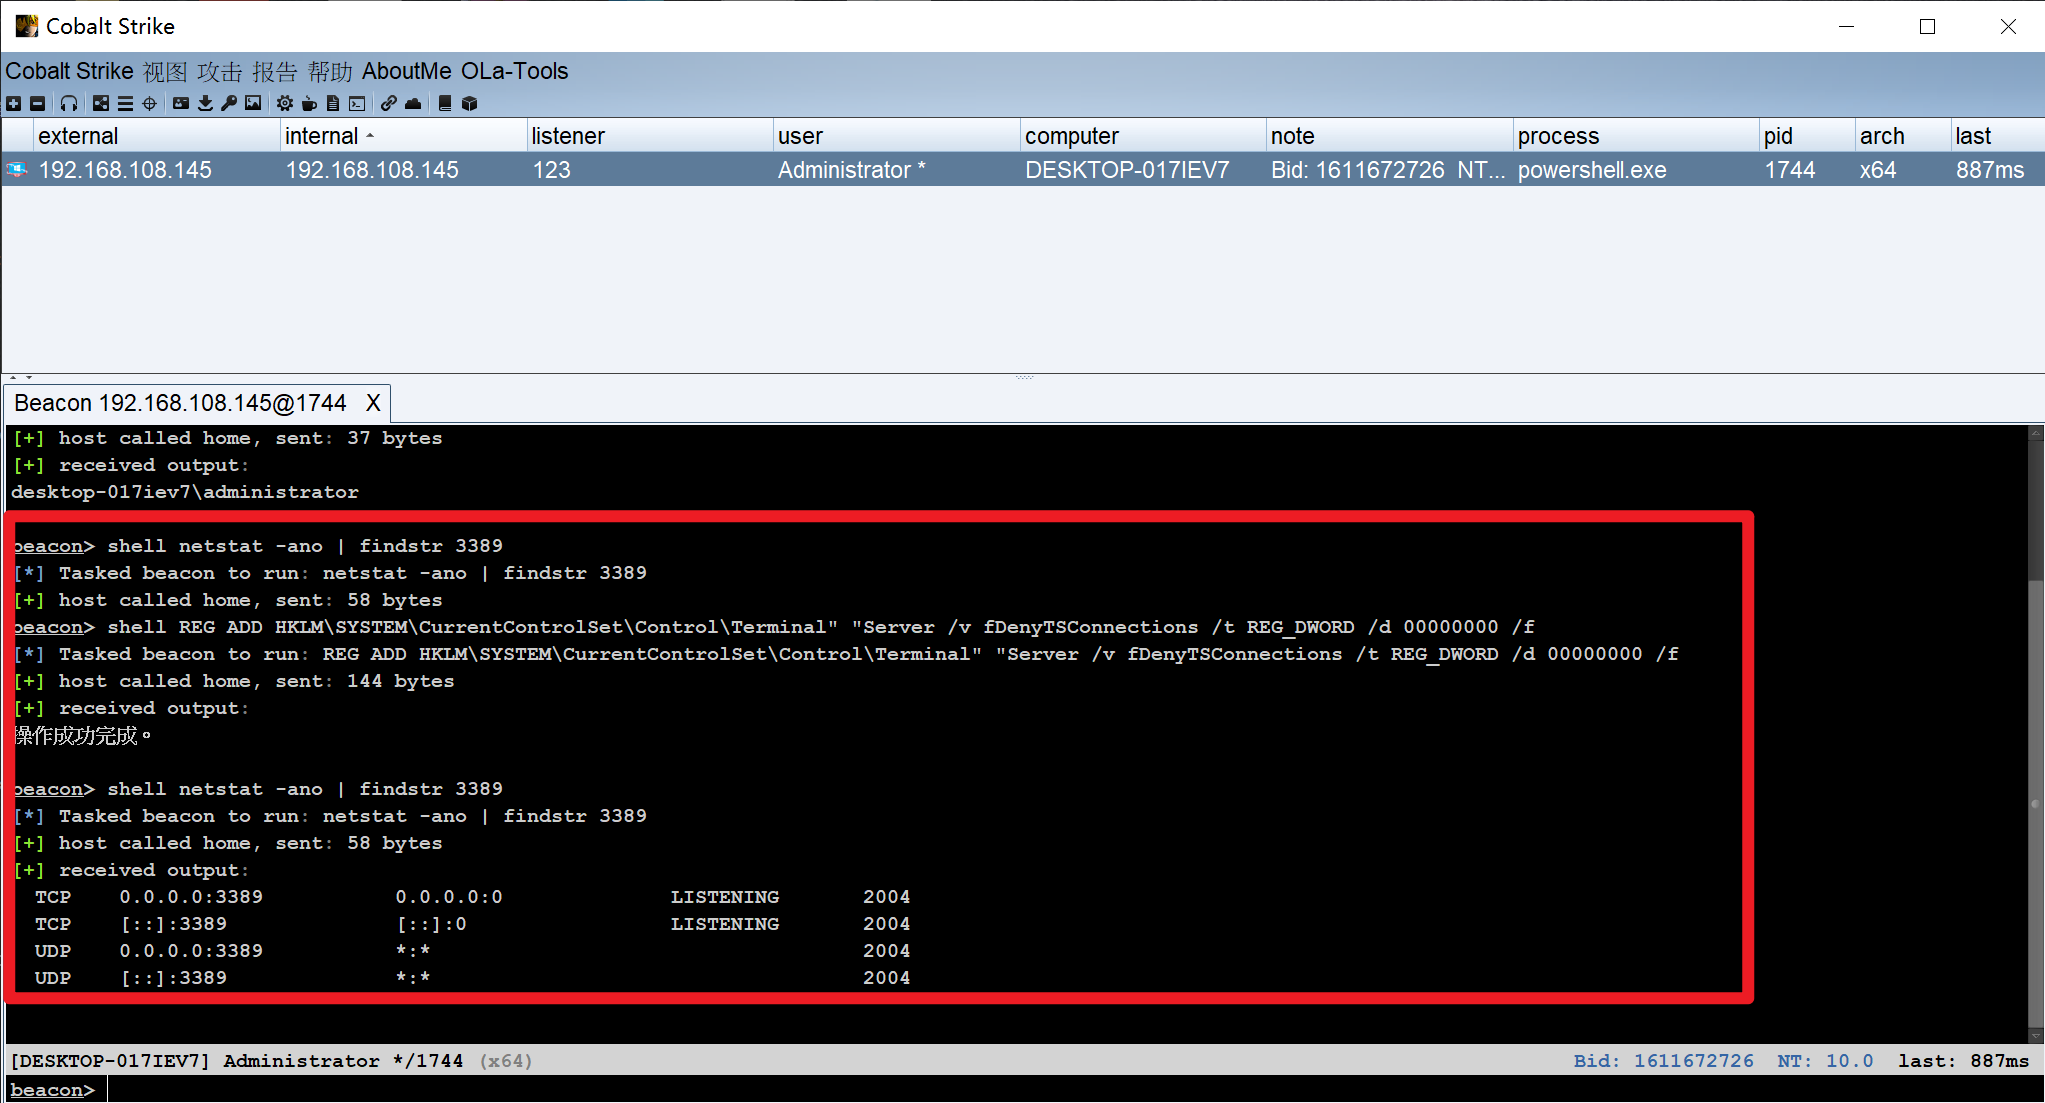Sort sessions by listener column header
Image resolution: width=2045 pixels, height=1103 pixels.
(650, 136)
